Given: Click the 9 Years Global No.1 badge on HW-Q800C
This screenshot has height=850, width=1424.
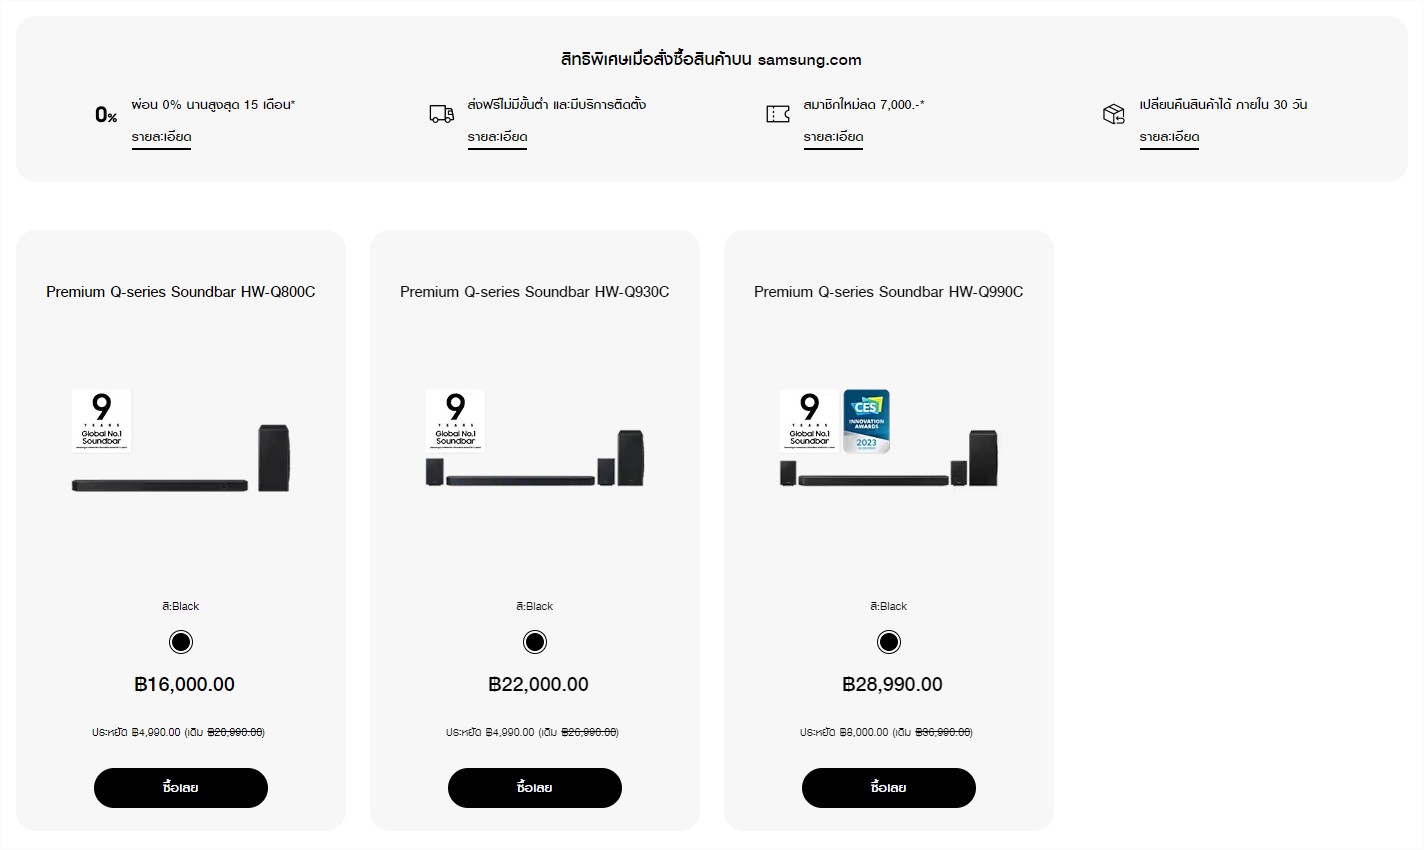Looking at the screenshot, I should (102, 420).
